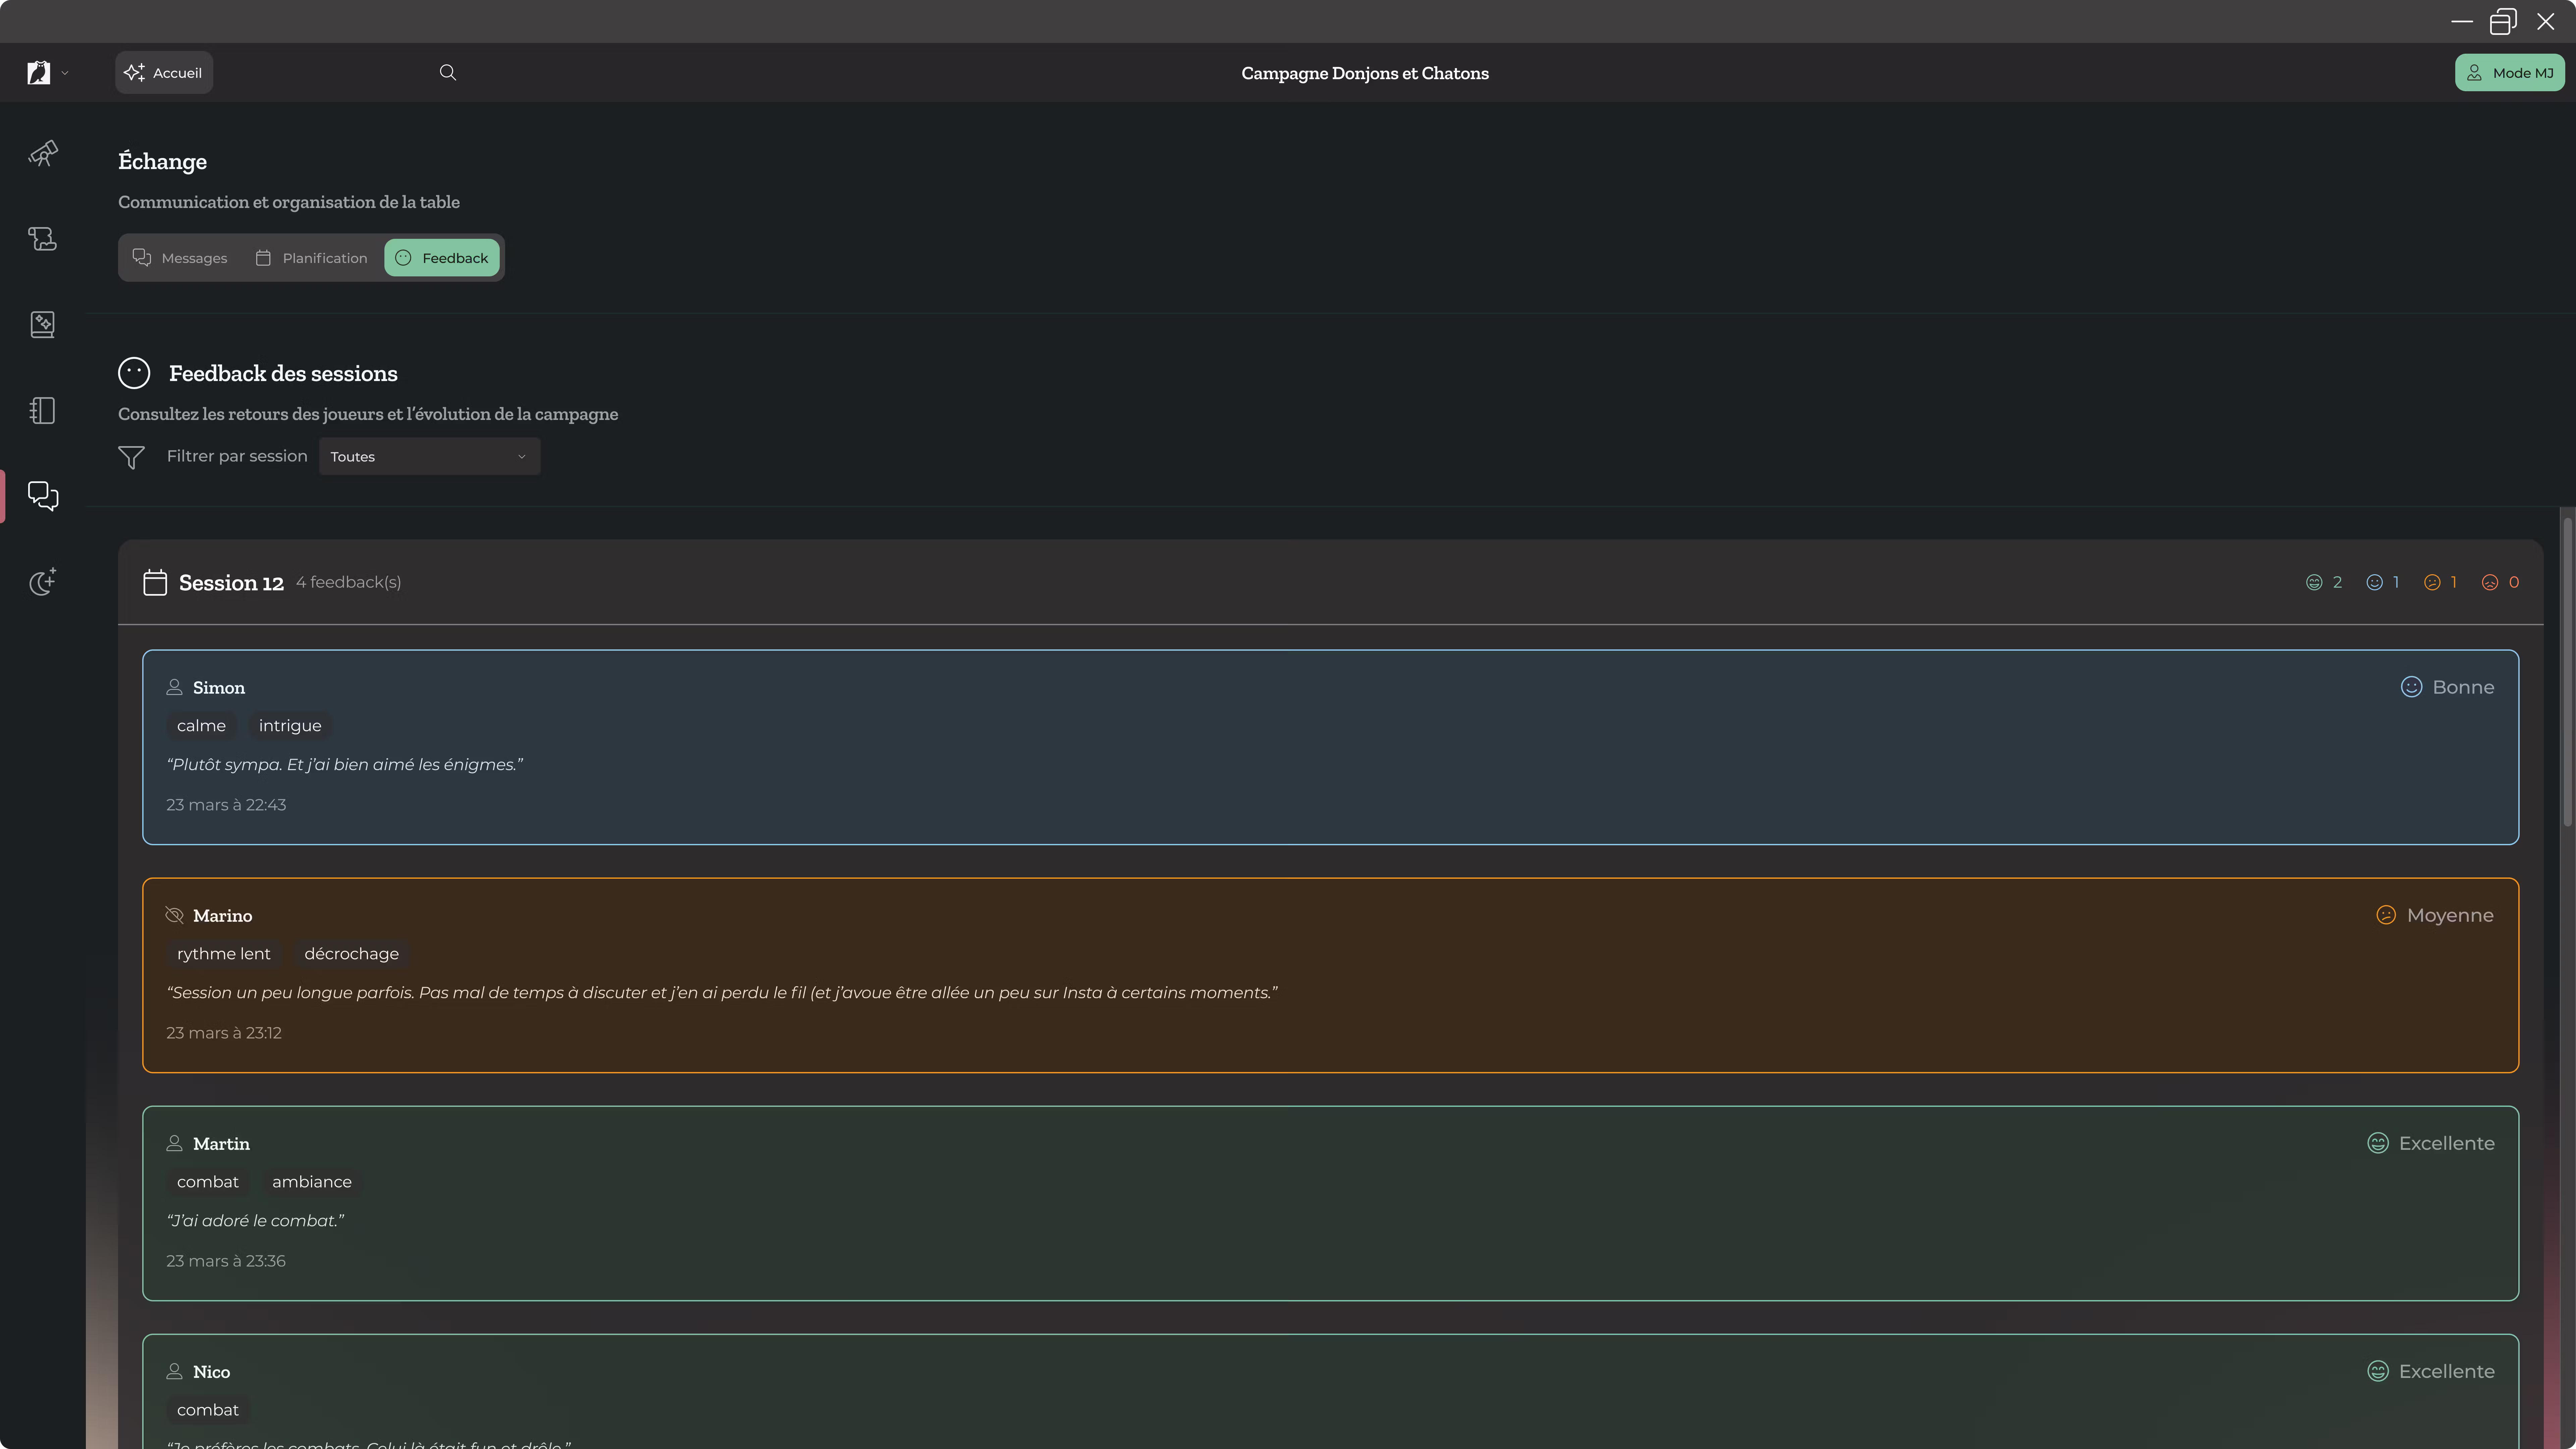Click the Feedback tab button

[x=442, y=258]
